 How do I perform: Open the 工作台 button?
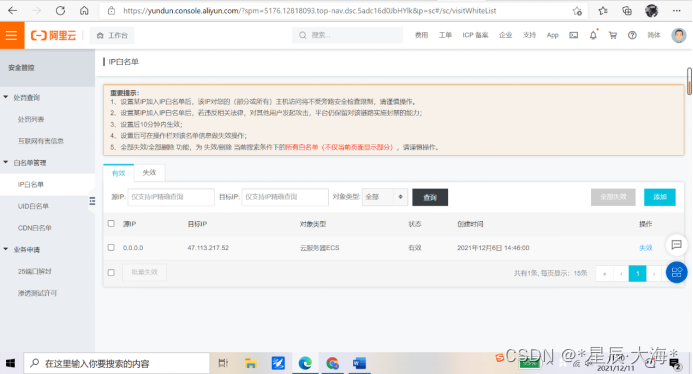(112, 35)
